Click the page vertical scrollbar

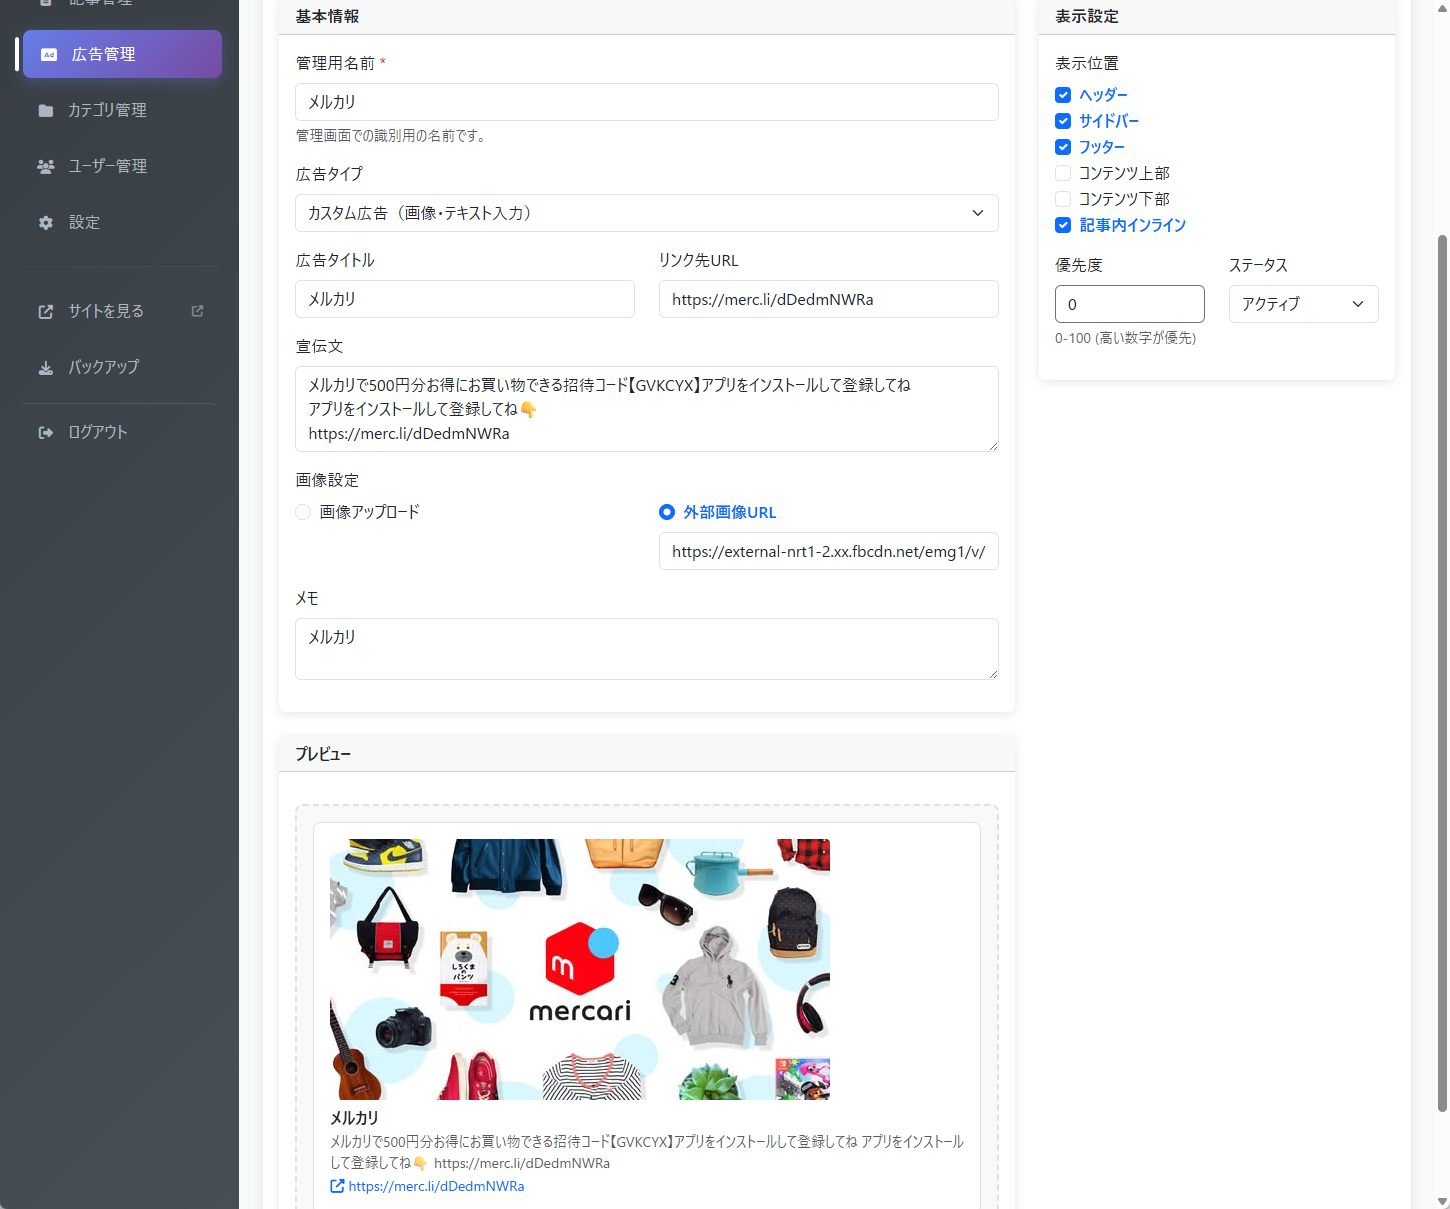tap(1441, 670)
